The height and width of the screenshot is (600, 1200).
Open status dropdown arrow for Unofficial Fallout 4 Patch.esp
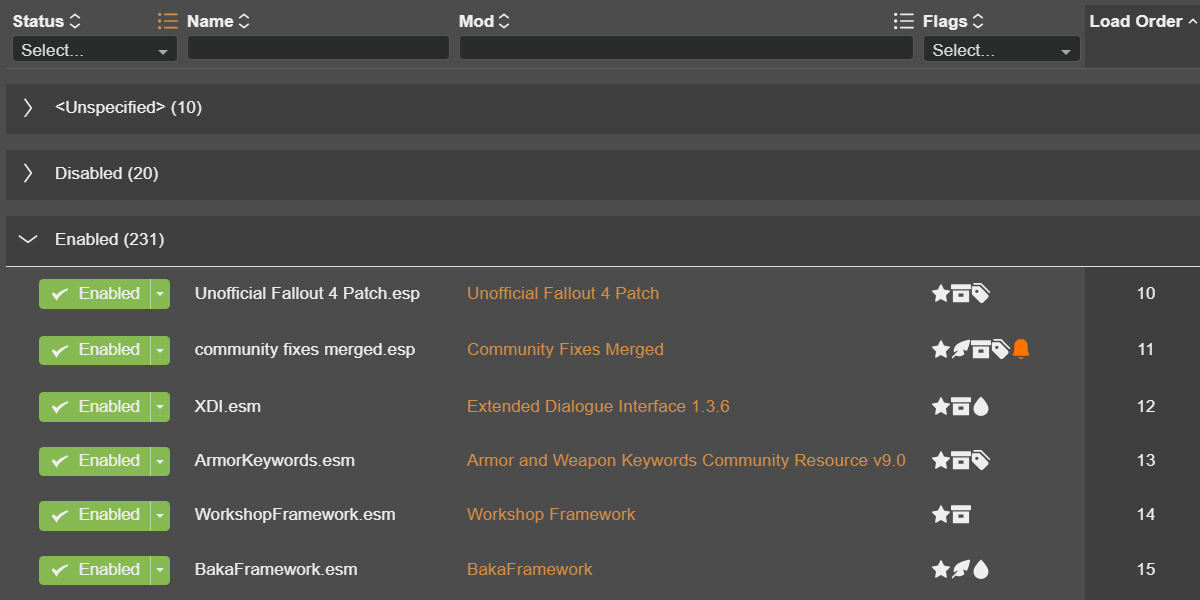160,294
